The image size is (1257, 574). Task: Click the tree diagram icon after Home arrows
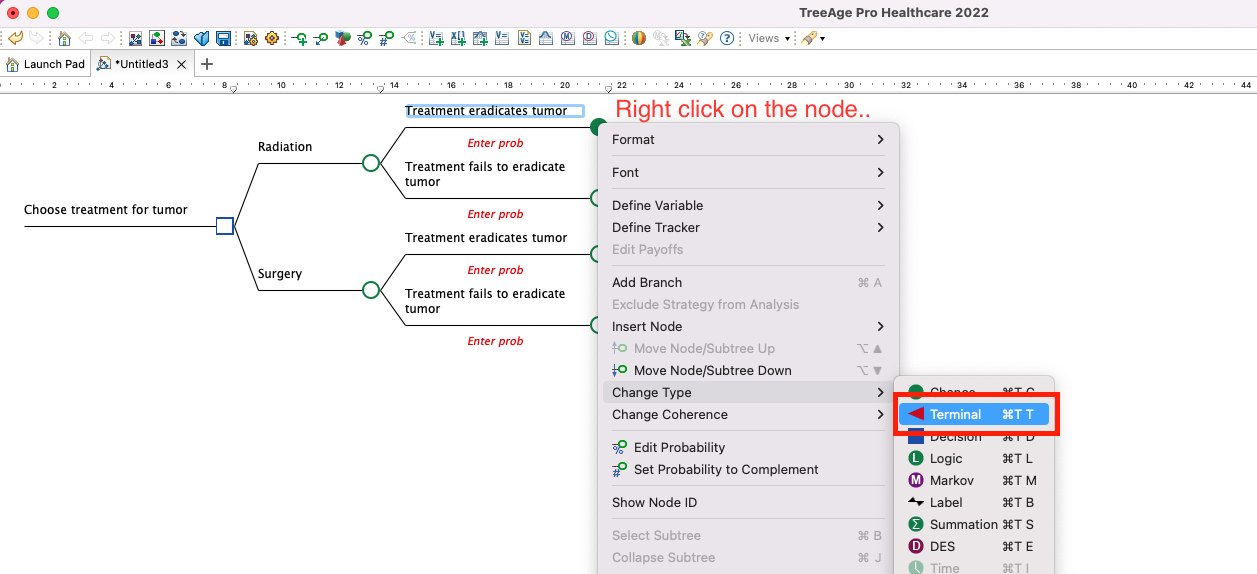click(137, 39)
